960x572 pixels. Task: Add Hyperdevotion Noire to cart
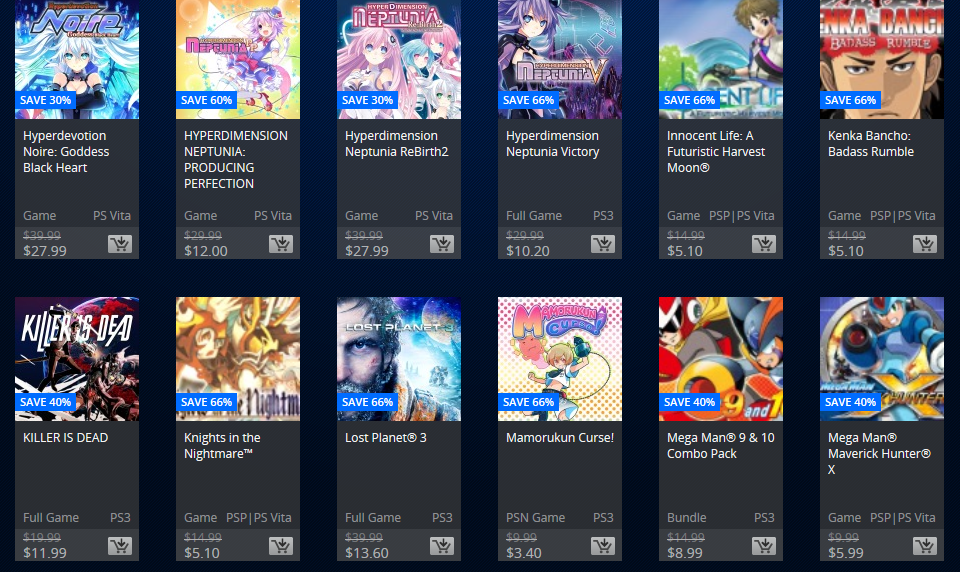pos(120,244)
